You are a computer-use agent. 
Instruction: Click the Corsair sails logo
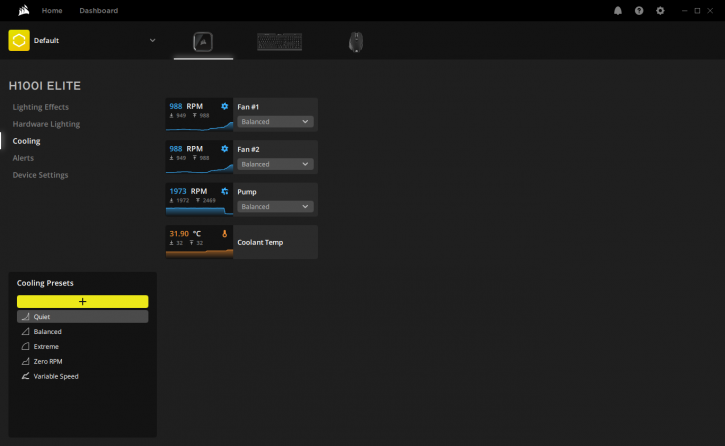coord(24,10)
